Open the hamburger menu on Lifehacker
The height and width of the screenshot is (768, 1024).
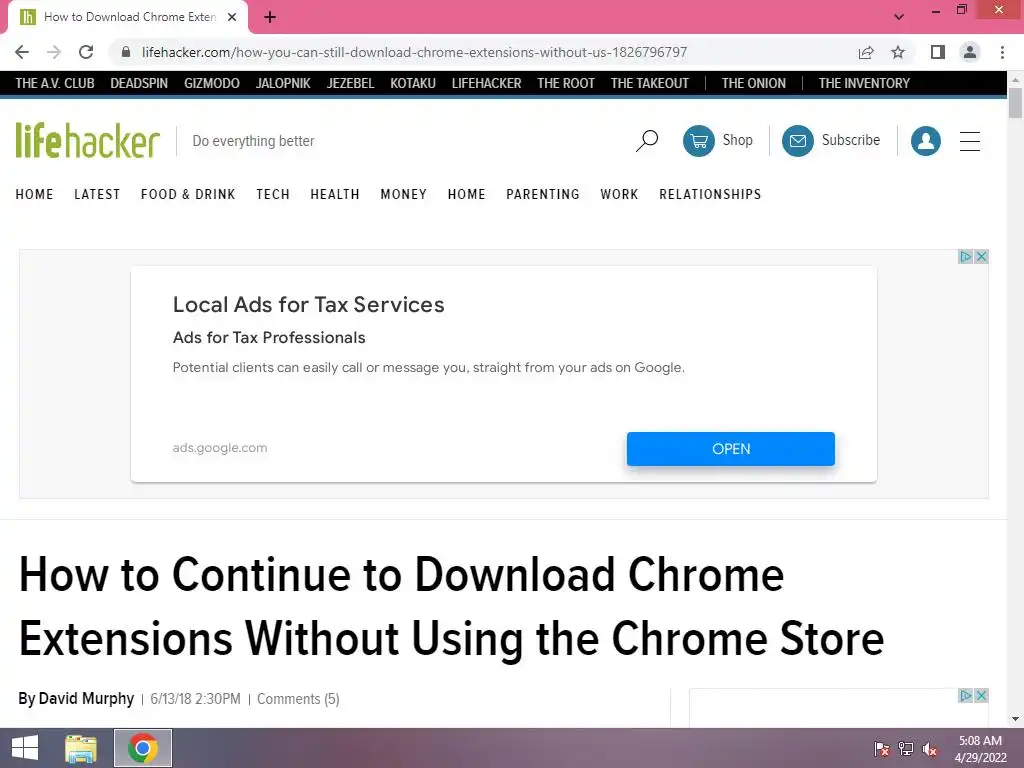point(970,141)
